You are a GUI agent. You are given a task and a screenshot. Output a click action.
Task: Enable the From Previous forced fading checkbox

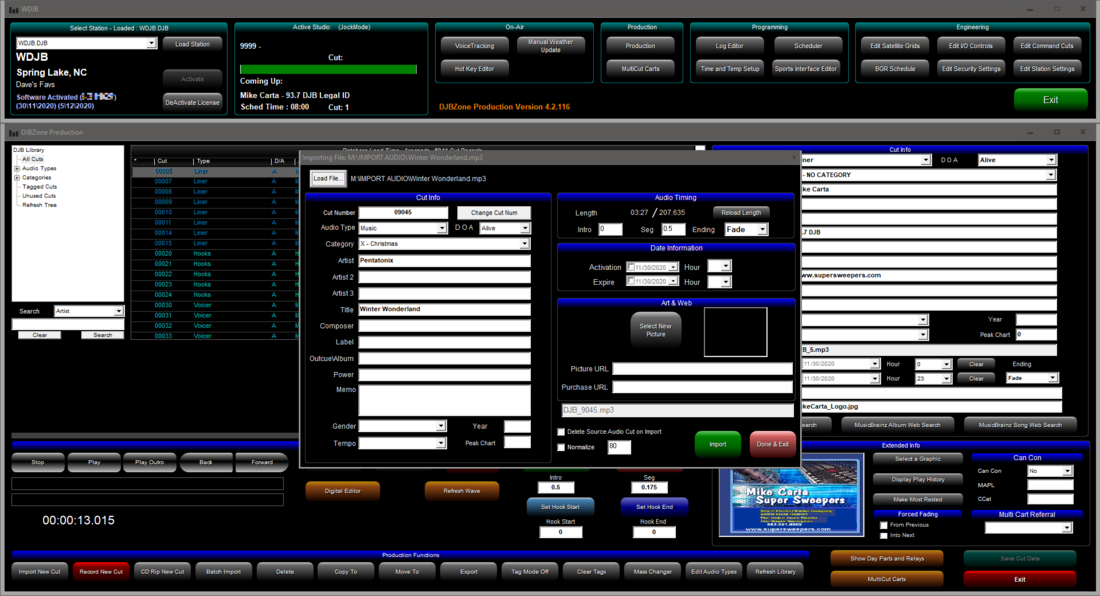click(x=883, y=525)
